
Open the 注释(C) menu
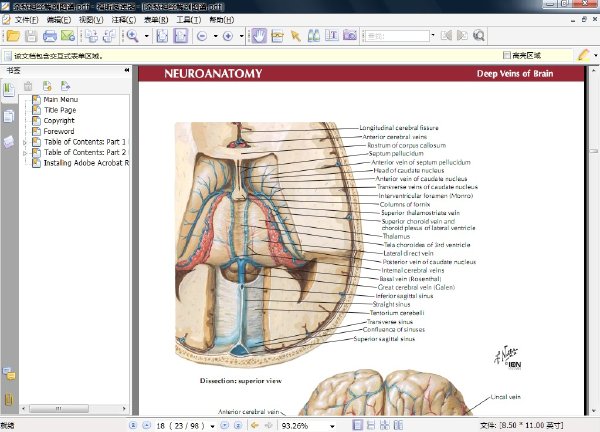[124, 20]
